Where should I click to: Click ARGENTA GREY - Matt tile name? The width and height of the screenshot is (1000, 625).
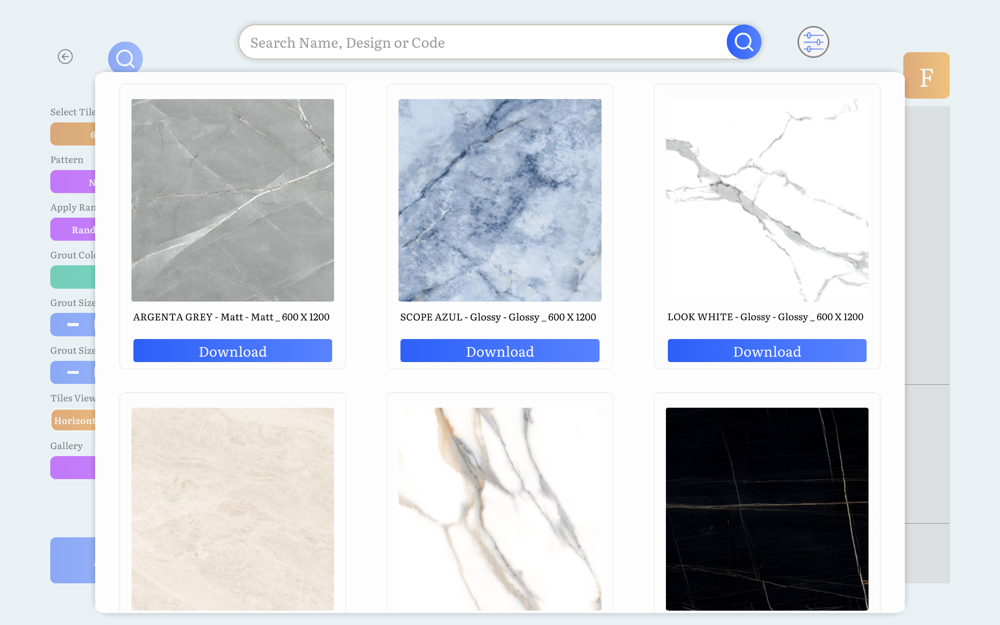(x=232, y=317)
